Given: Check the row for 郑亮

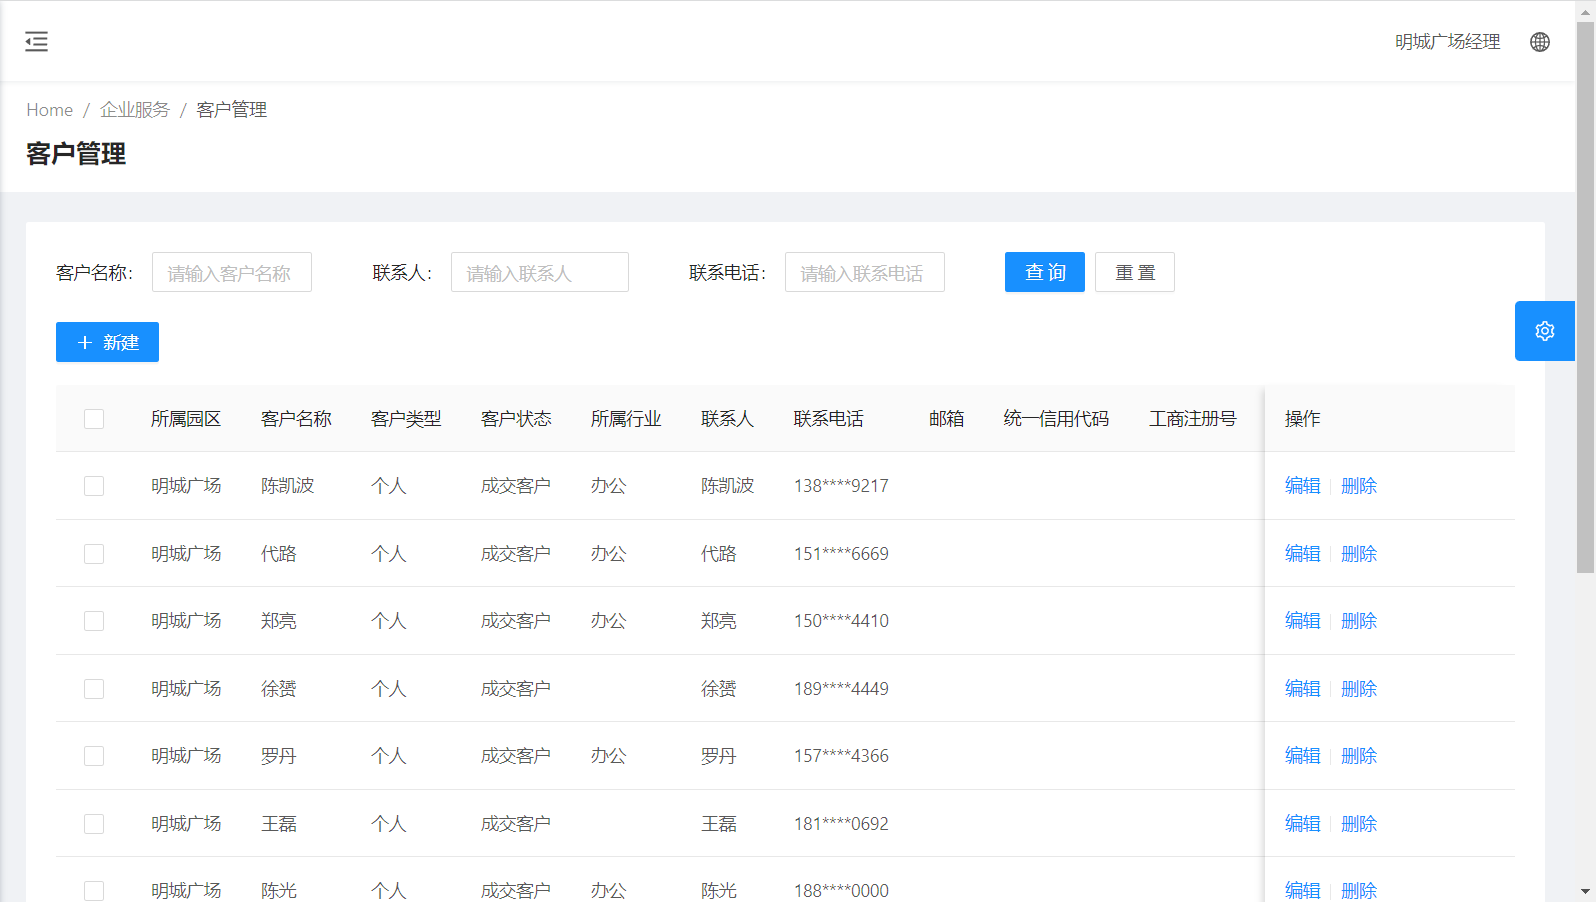Looking at the screenshot, I should click(94, 621).
